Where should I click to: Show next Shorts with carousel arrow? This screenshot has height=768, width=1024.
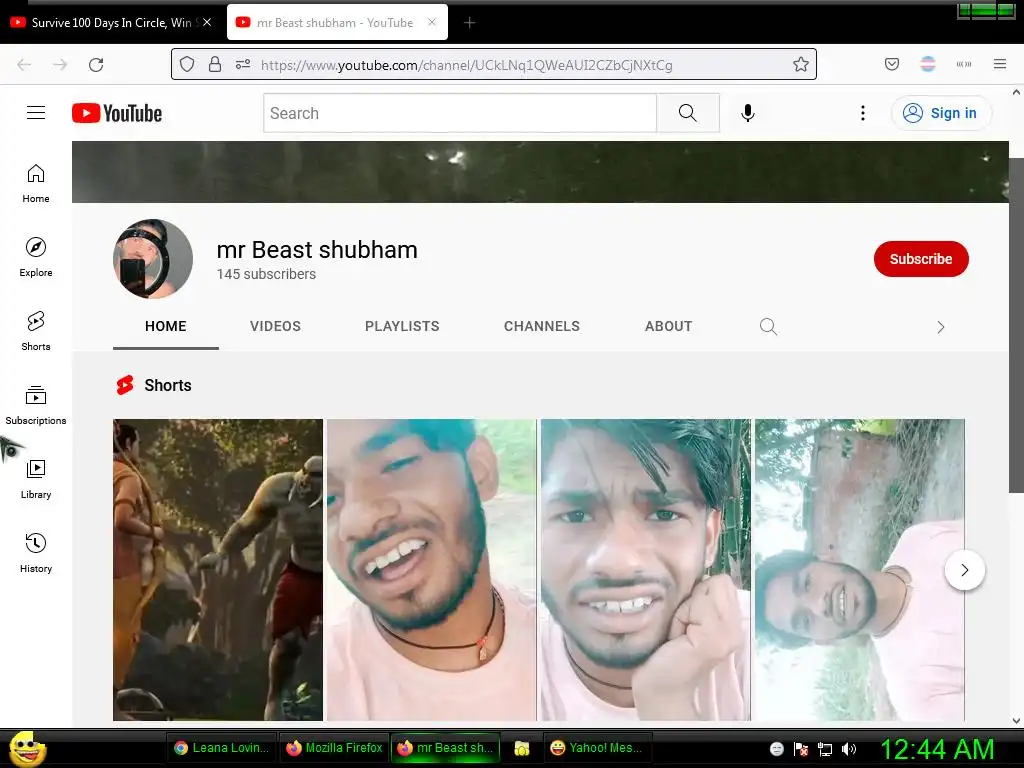(x=965, y=570)
